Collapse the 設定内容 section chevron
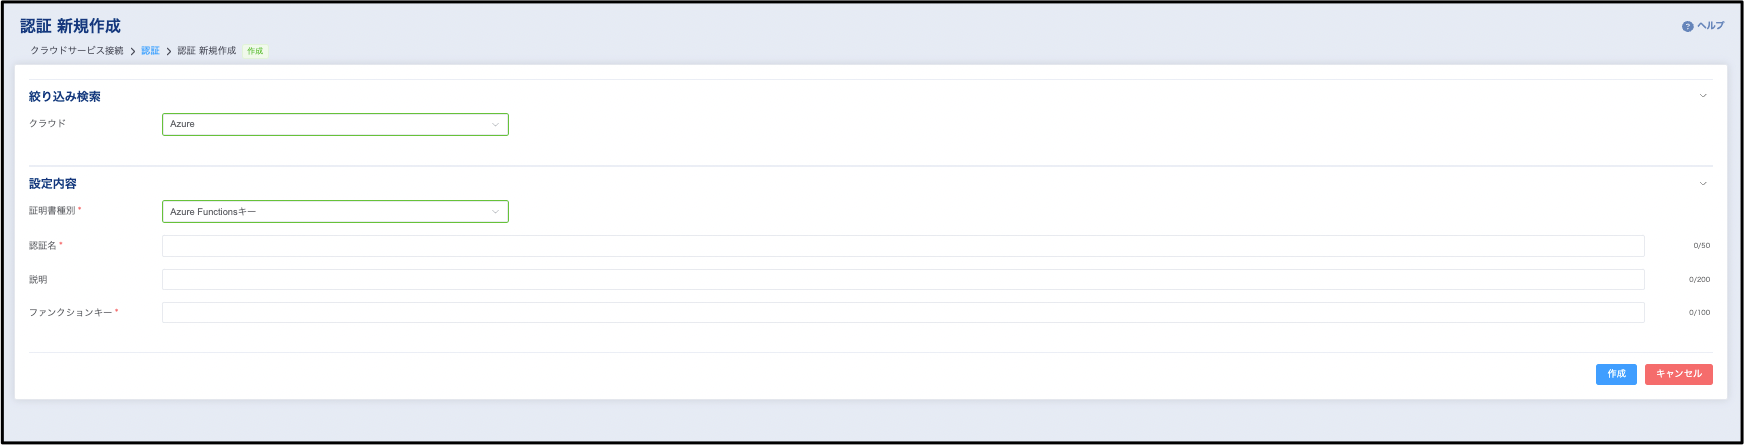 pyautogui.click(x=1703, y=184)
